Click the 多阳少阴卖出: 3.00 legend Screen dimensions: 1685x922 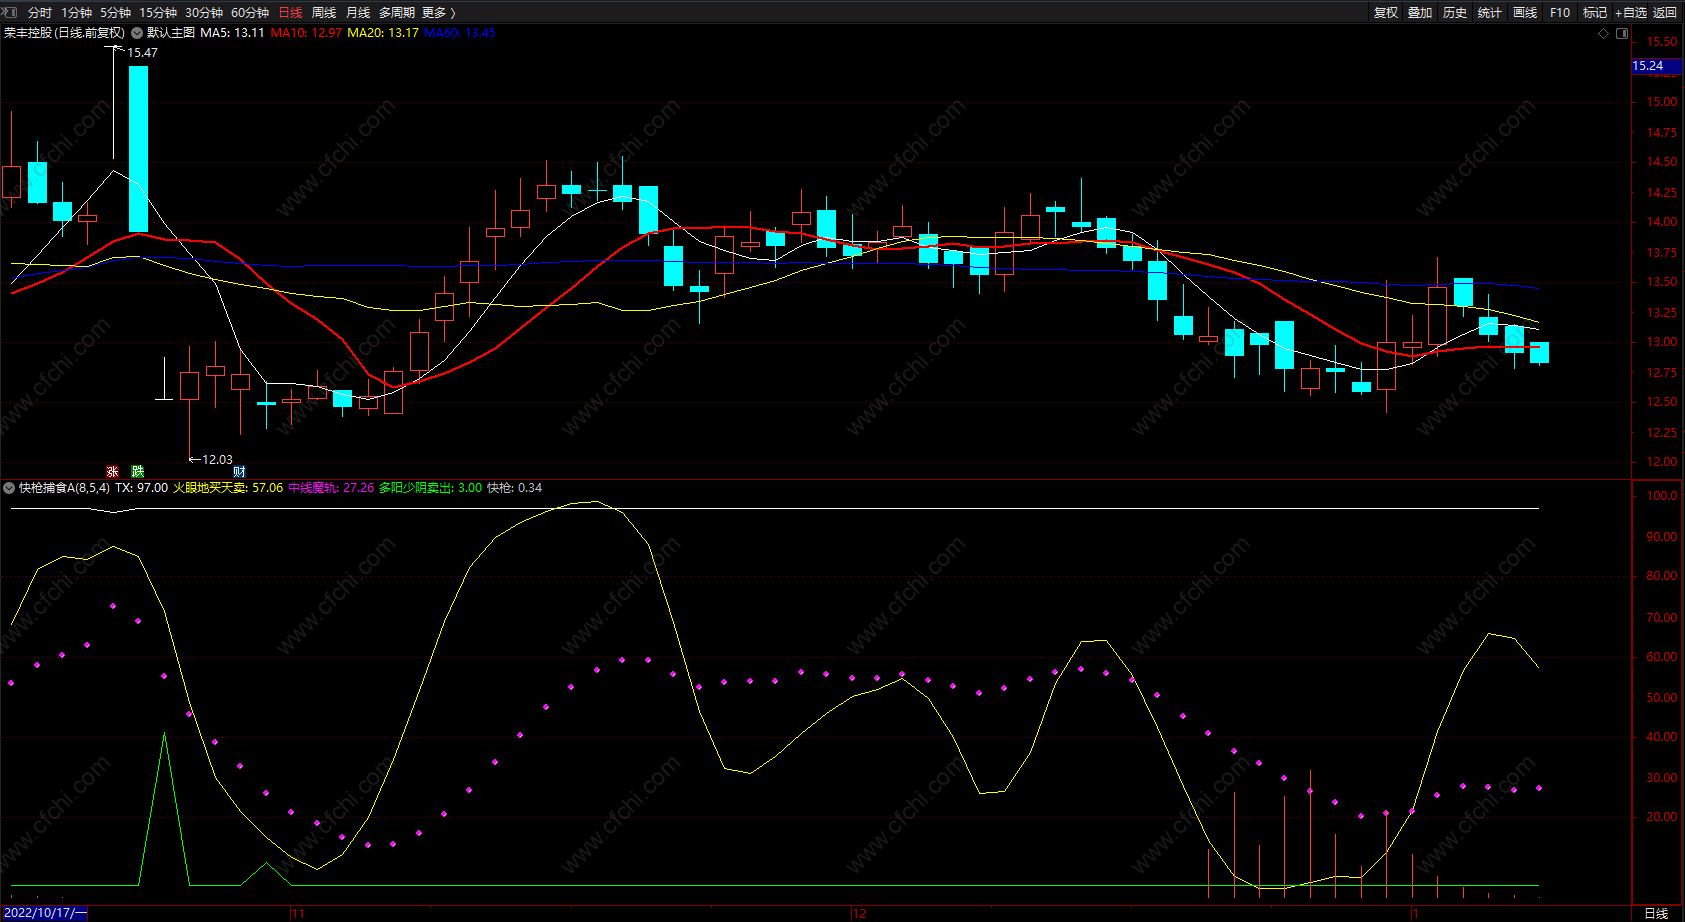pos(430,488)
